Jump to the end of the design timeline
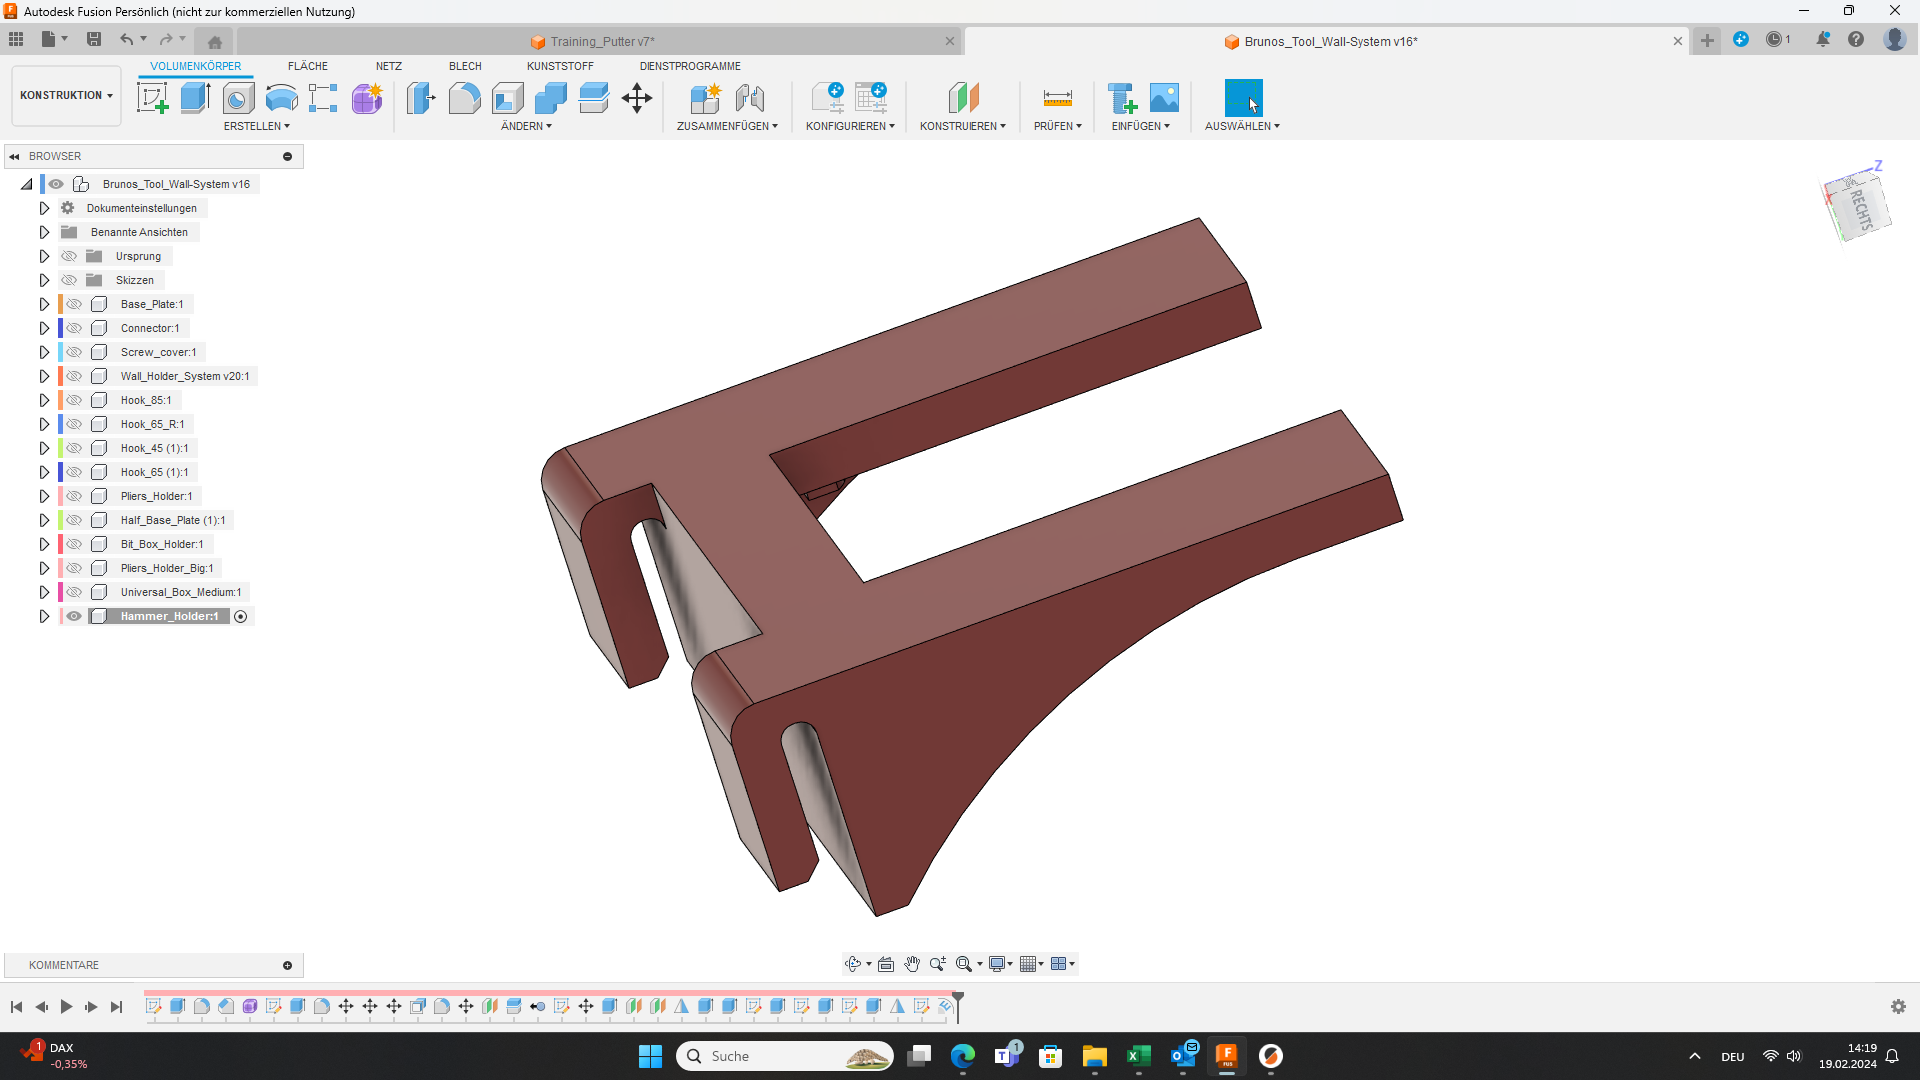Screen dimensions: 1920x1080 coord(117,1007)
